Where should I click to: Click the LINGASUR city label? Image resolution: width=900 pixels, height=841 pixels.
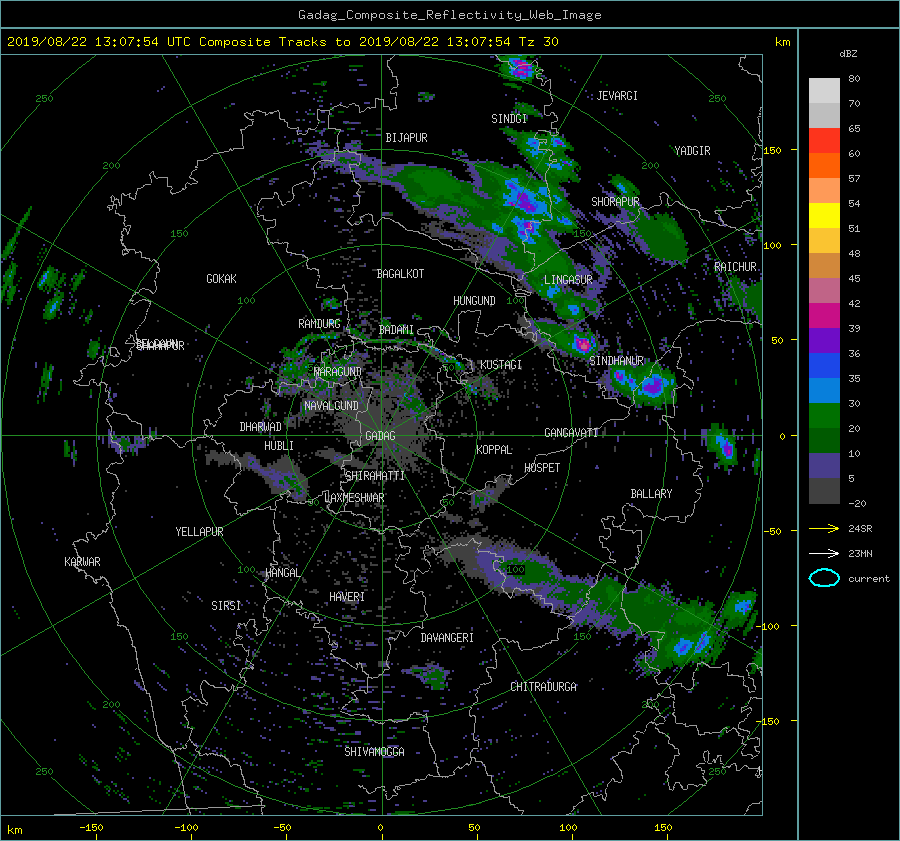tap(568, 280)
